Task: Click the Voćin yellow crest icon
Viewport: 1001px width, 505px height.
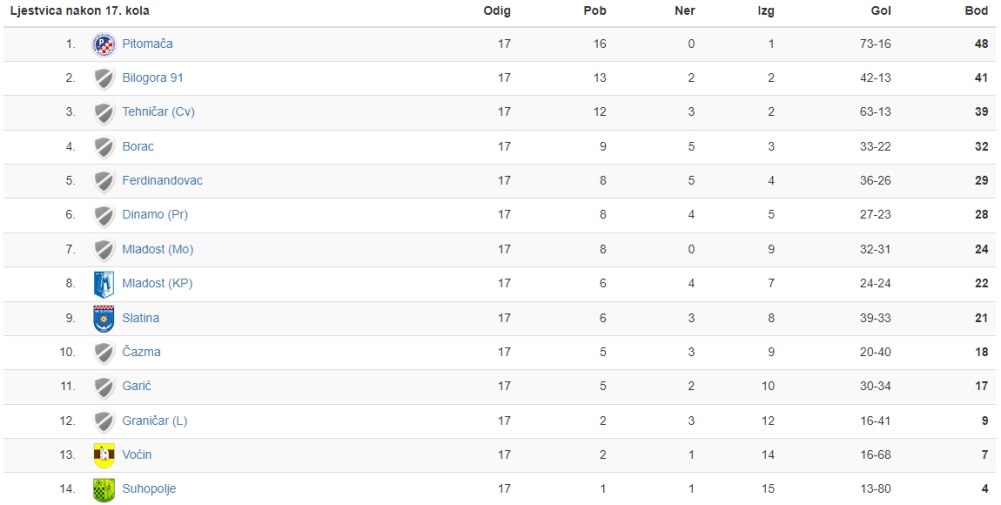Action: point(104,455)
